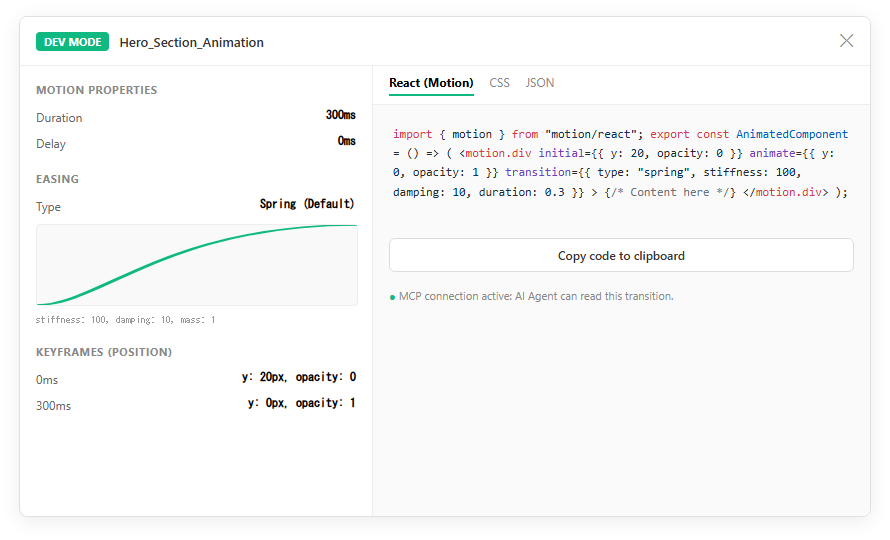Select the 0ms keyframe row
Screen dimensions: 890x540
tap(196, 378)
